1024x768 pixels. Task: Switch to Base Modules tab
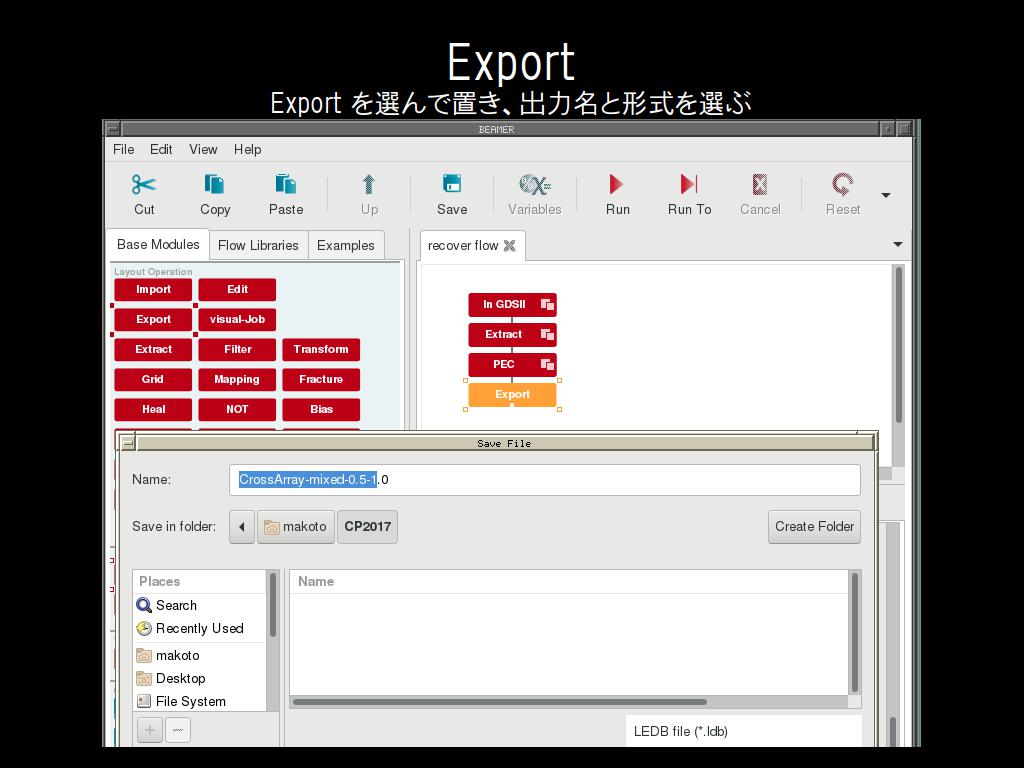coord(158,245)
